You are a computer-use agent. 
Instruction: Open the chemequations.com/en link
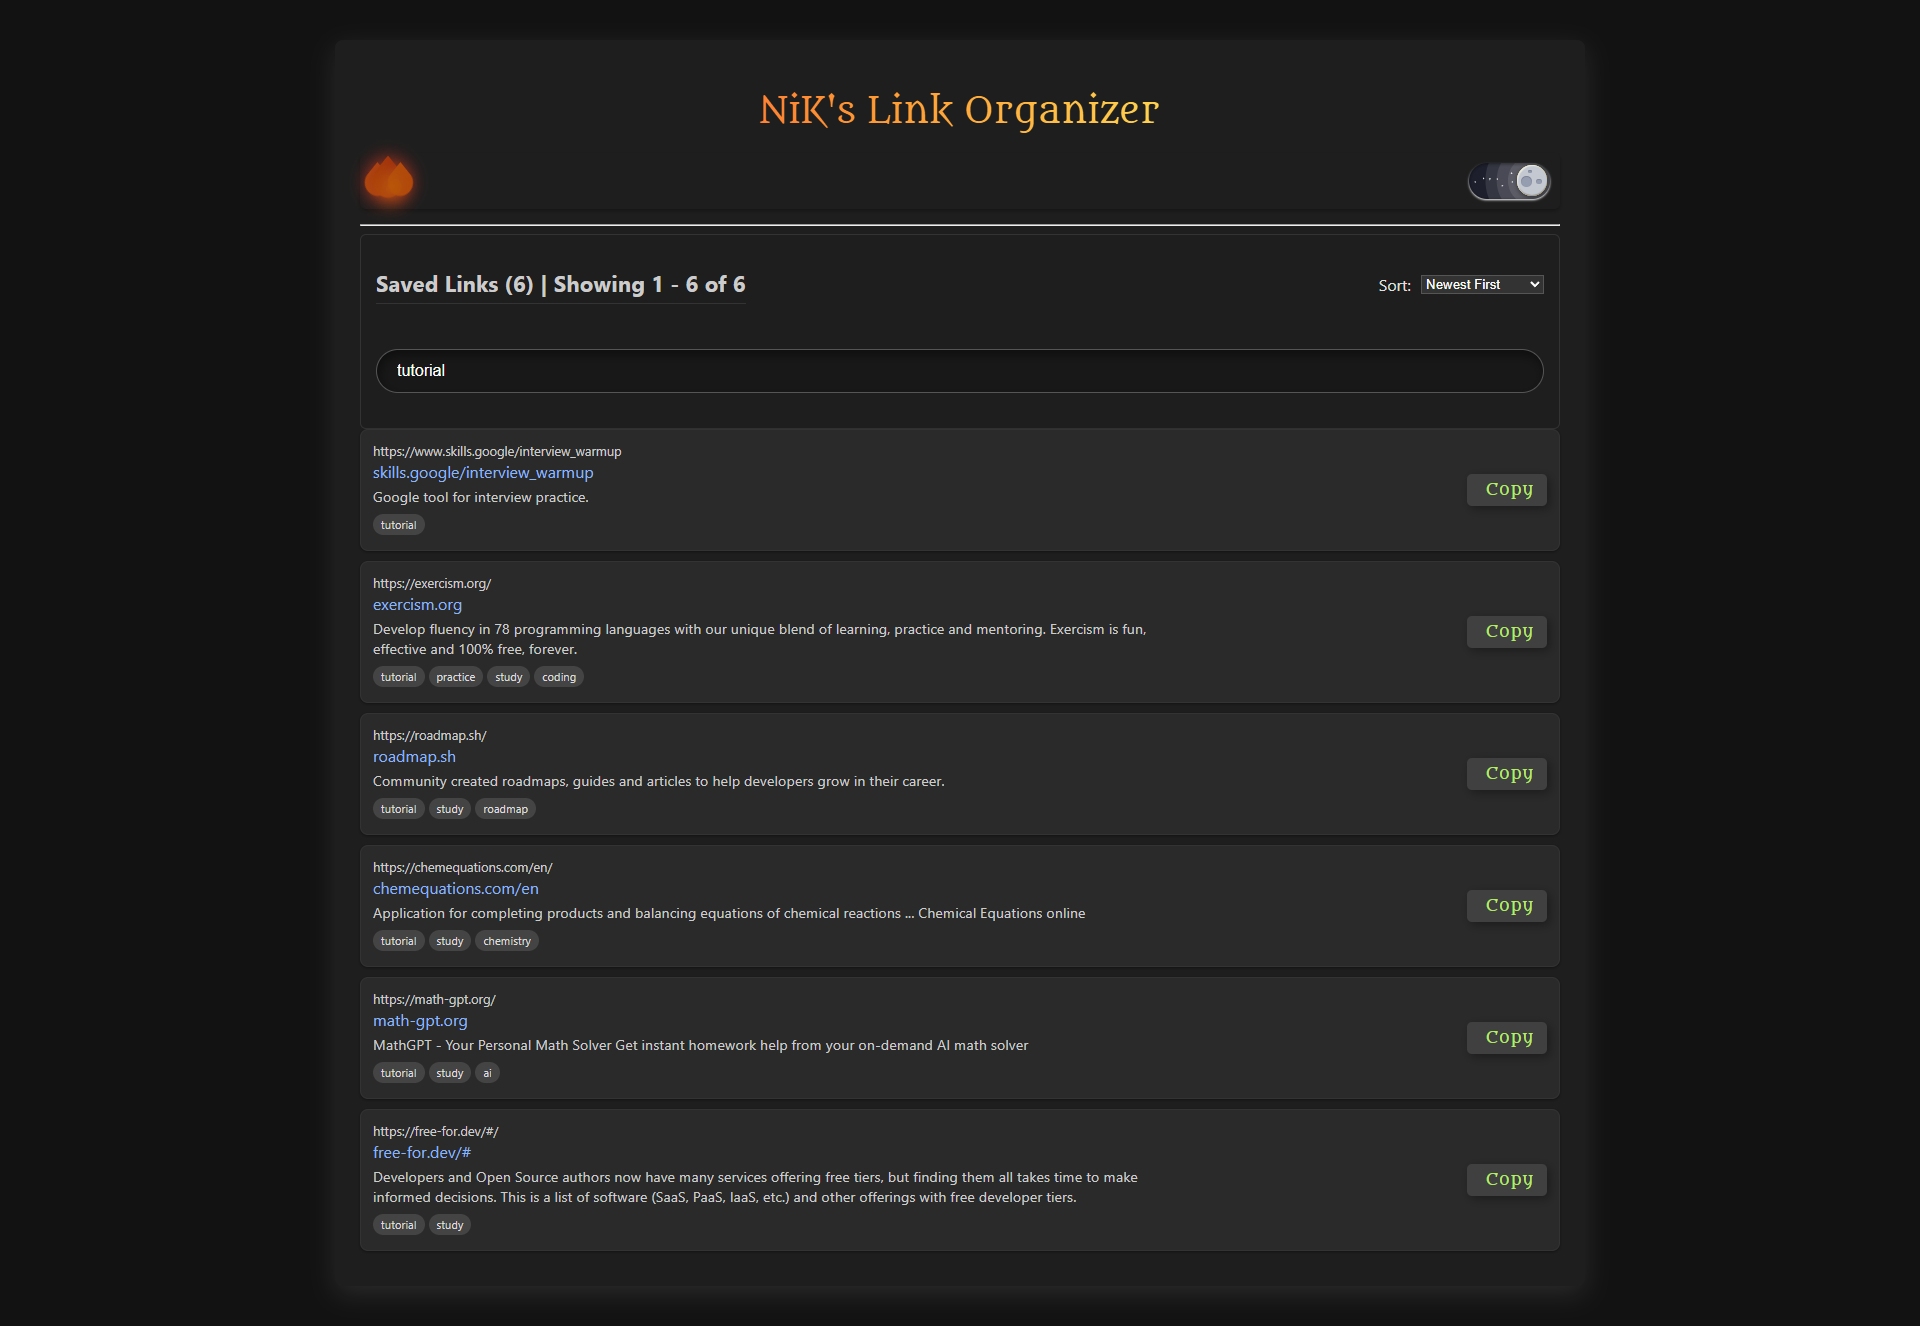click(x=455, y=888)
